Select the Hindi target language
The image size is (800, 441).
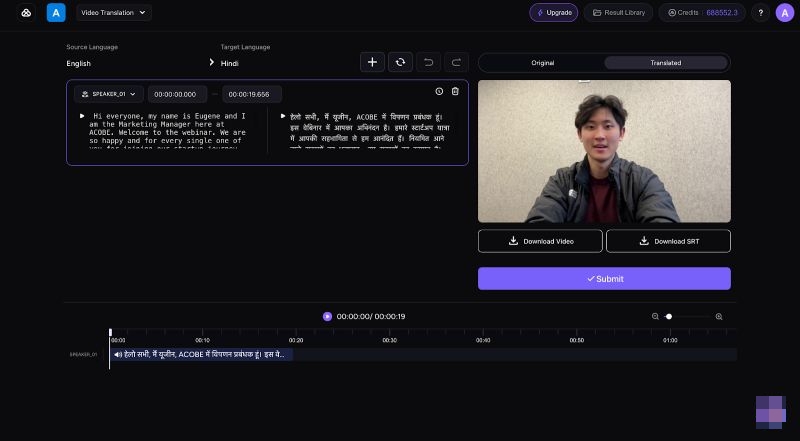230,63
